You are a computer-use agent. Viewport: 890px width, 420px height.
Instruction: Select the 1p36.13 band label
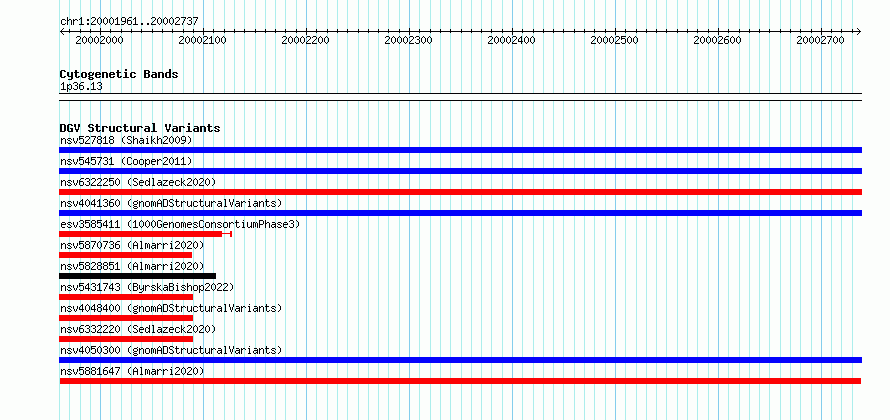click(x=81, y=87)
